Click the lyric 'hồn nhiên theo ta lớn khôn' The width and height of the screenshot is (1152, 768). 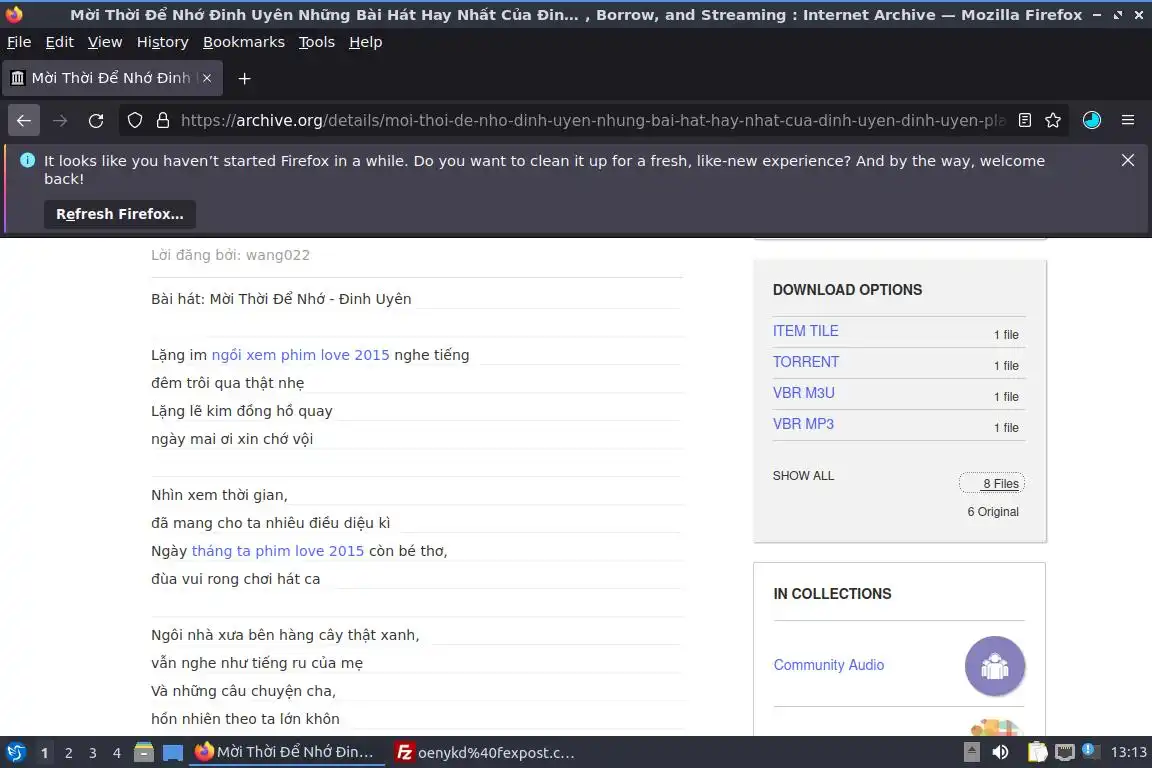[245, 719]
